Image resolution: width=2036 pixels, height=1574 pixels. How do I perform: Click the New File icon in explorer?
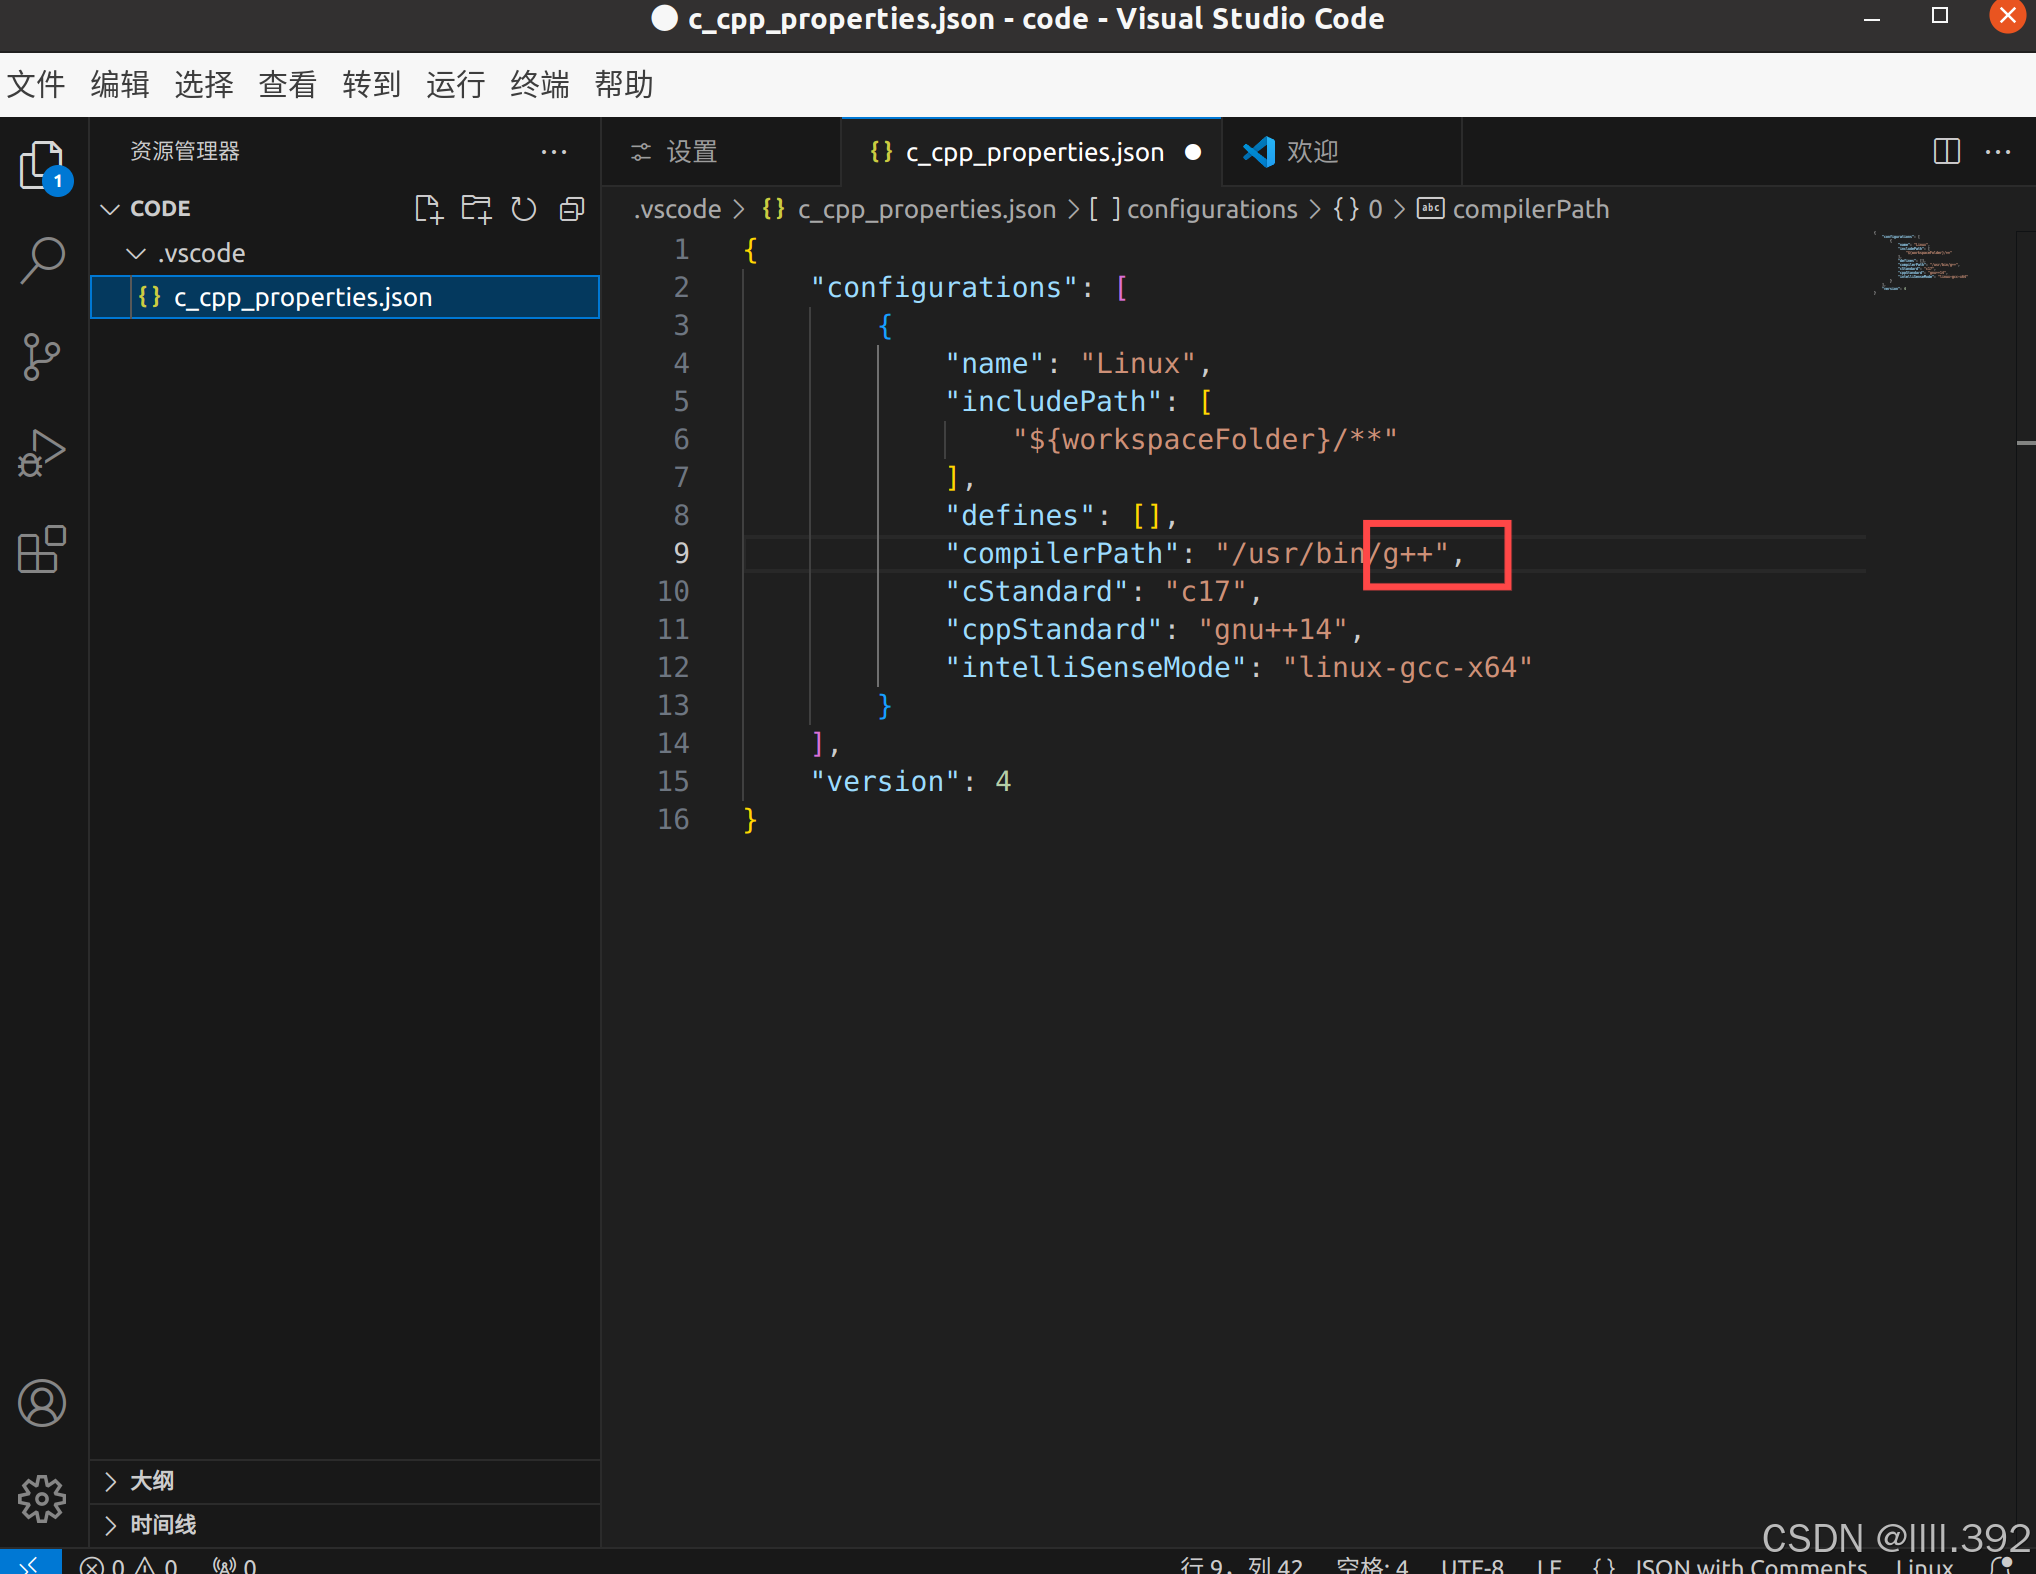pos(428,209)
